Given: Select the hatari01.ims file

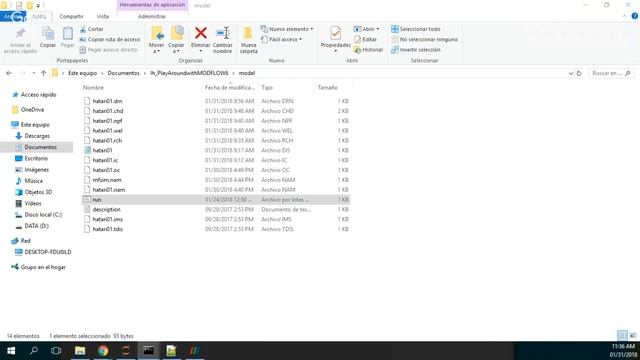Looking at the screenshot, I should click(x=216, y=219).
